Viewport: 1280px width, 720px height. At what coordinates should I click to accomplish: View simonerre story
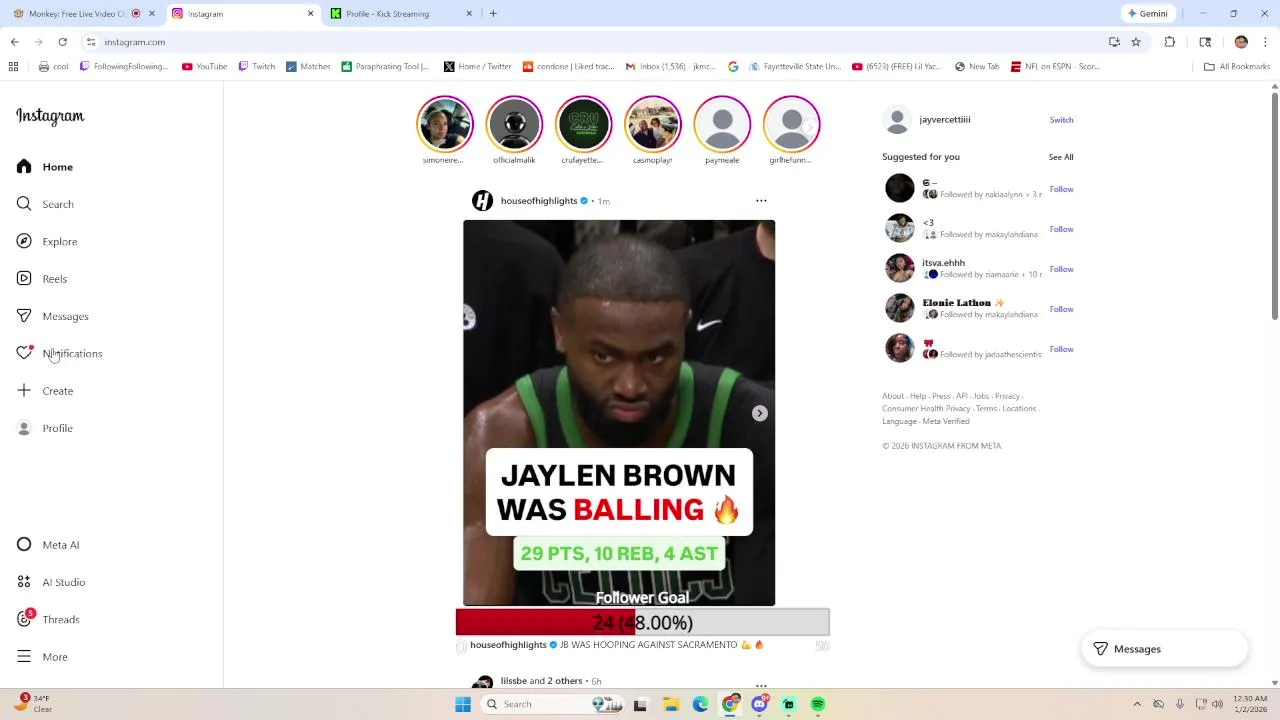(444, 124)
